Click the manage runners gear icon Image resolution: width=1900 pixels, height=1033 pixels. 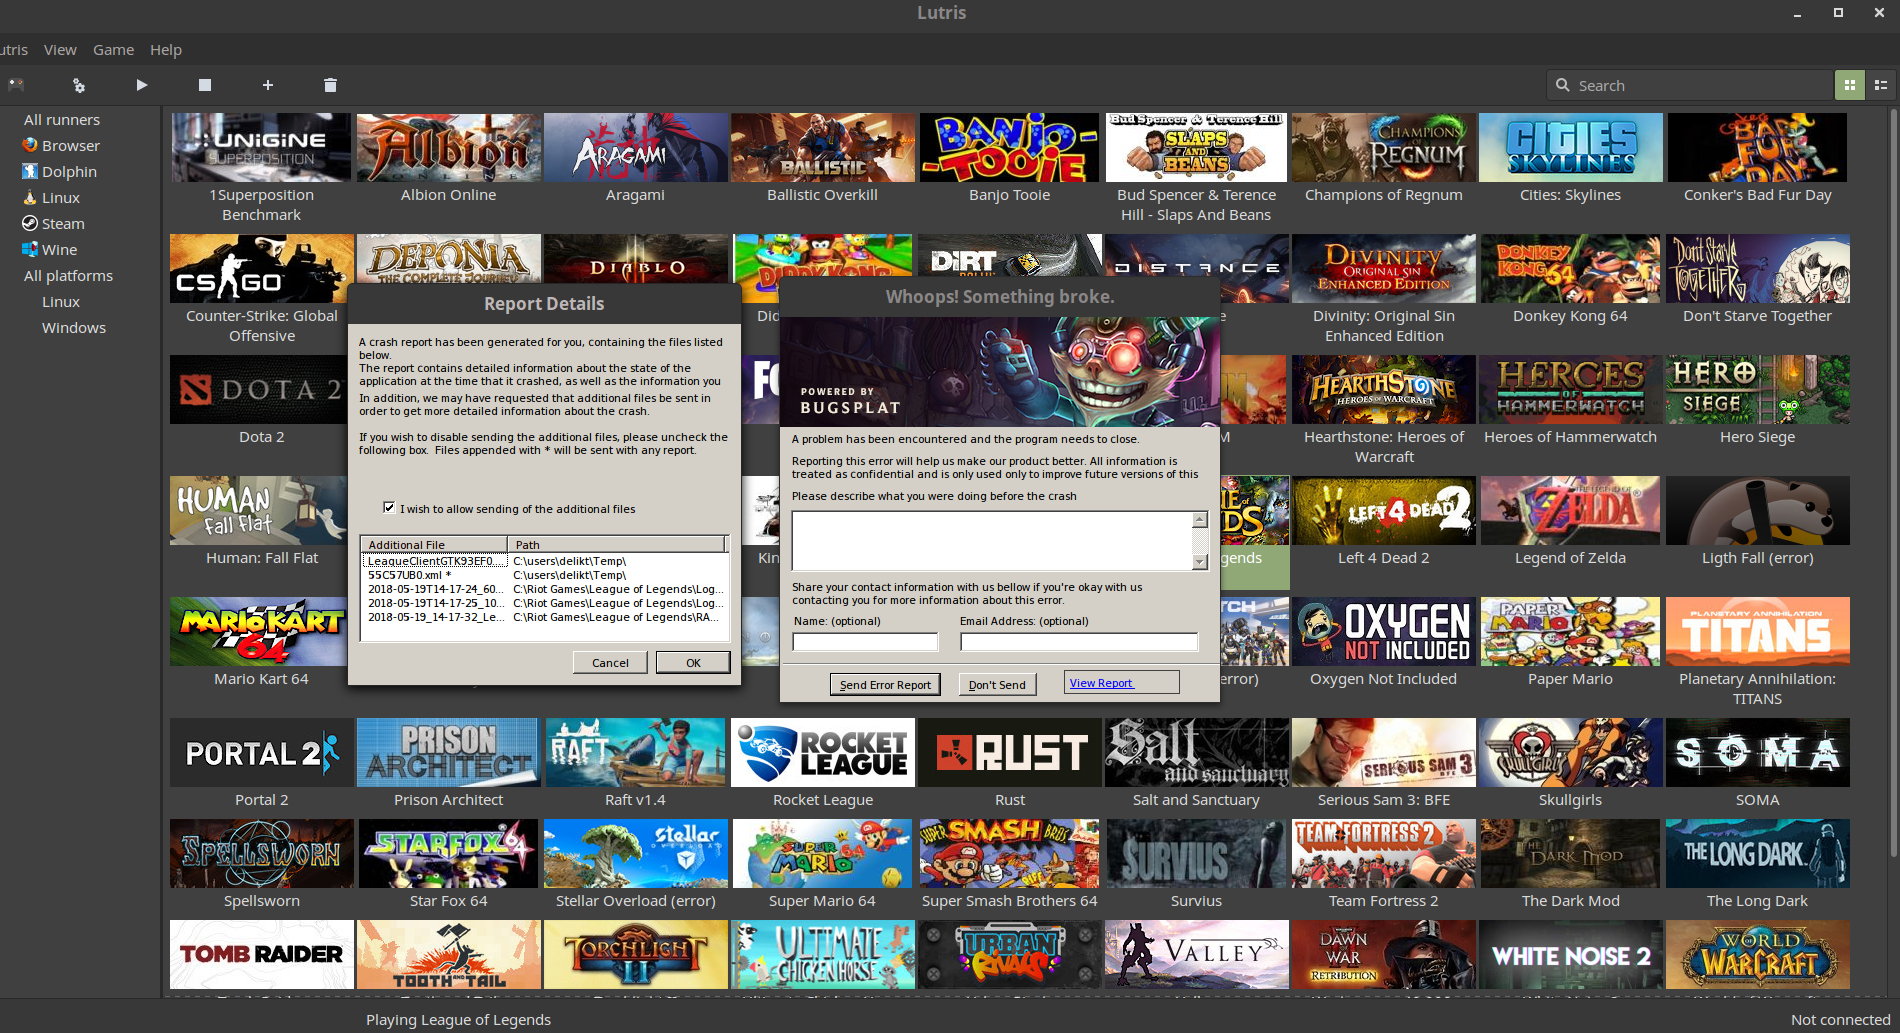pos(79,85)
